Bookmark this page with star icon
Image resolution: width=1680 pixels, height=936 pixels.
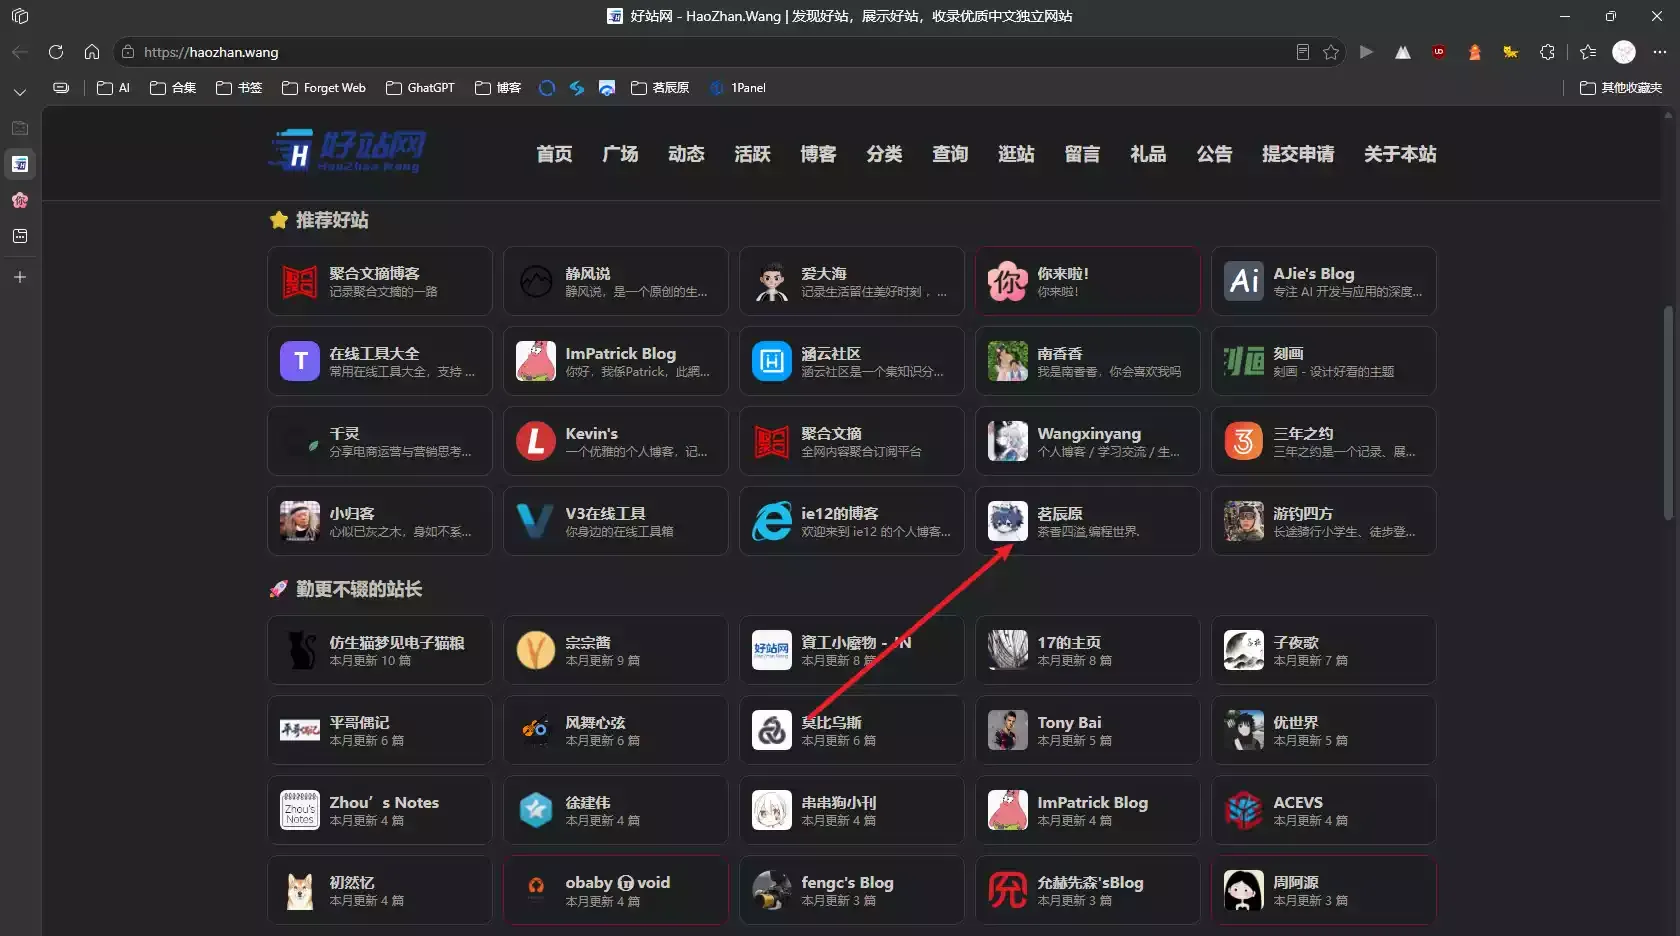coord(1331,52)
